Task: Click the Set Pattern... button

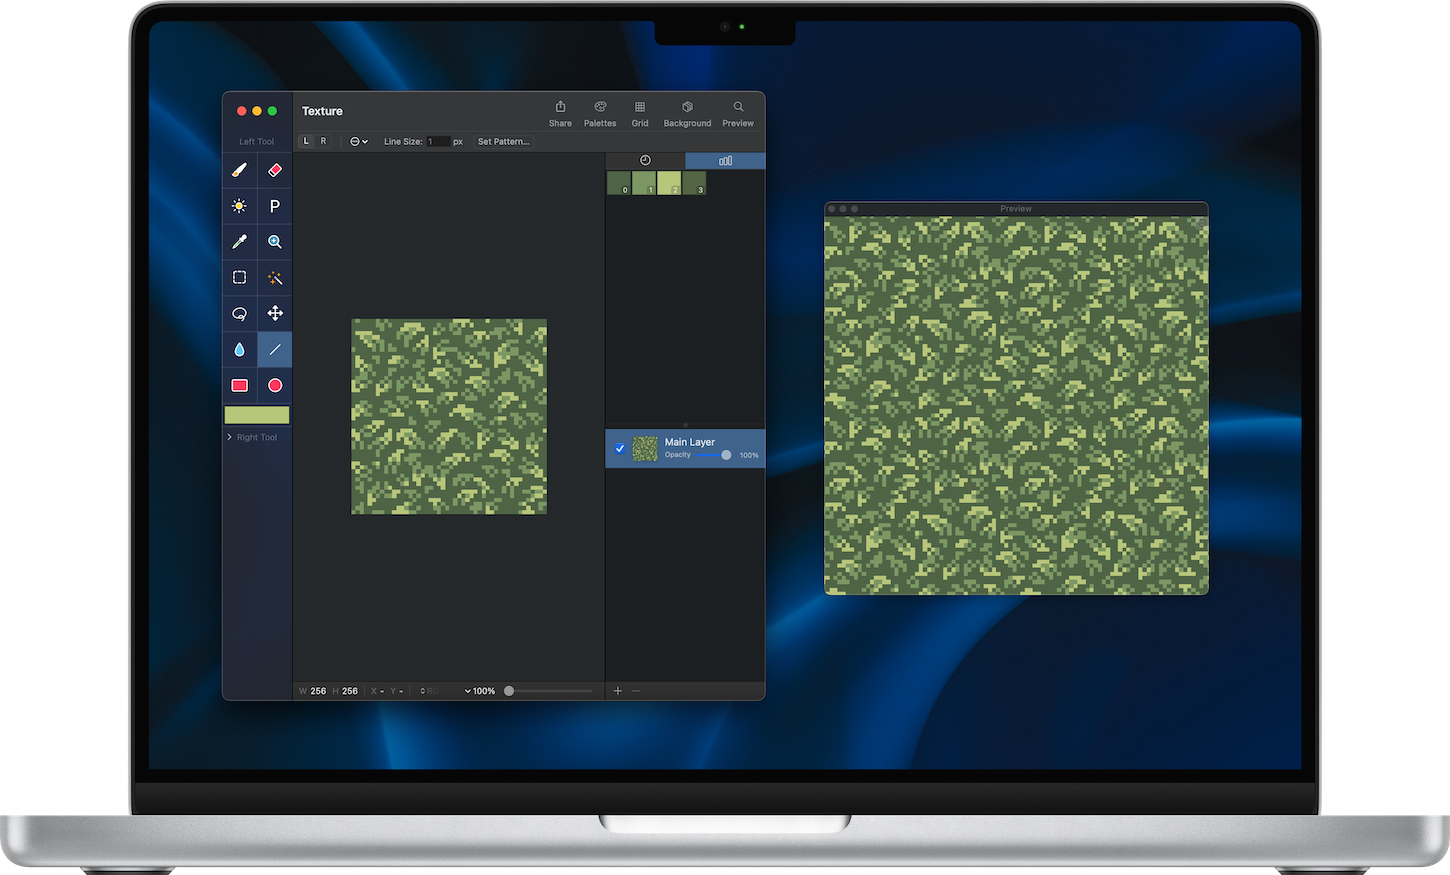Action: coord(503,141)
